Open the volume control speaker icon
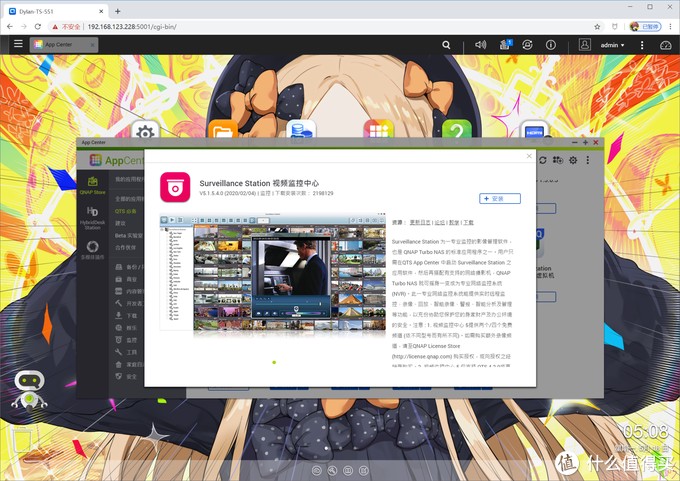Image resolution: width=680 pixels, height=481 pixels. click(x=480, y=45)
